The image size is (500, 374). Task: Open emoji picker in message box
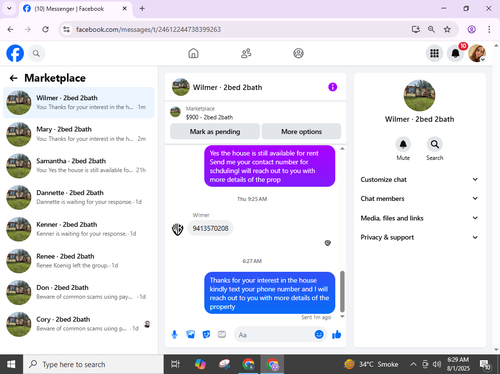point(319,334)
